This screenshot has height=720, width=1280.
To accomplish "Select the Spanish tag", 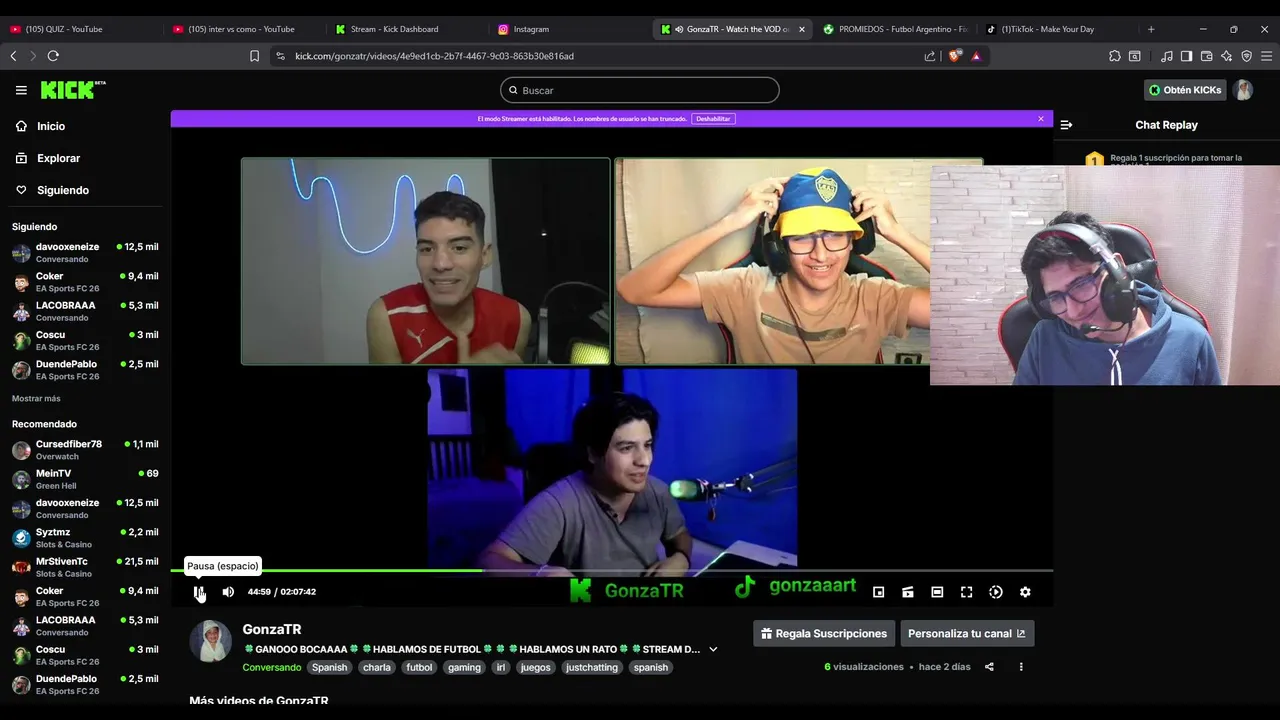I will pos(329,667).
